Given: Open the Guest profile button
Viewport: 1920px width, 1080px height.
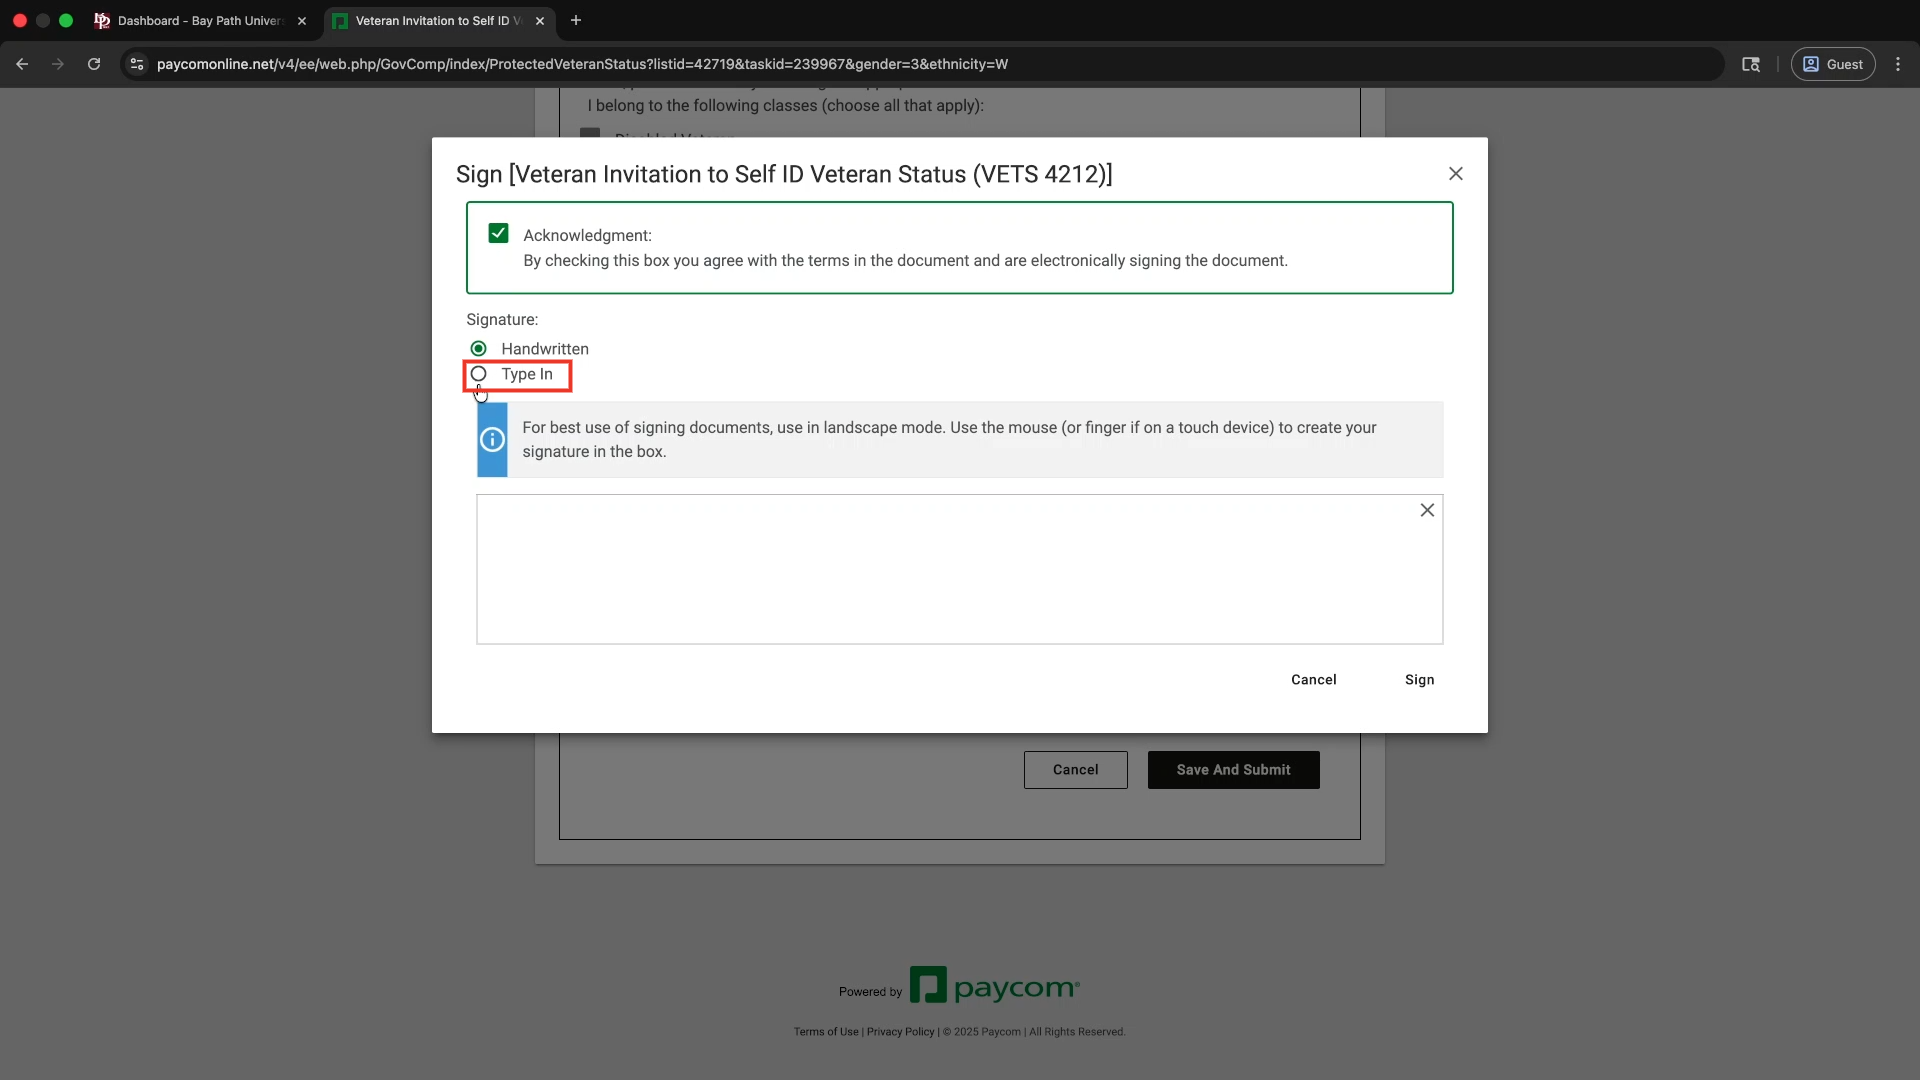Looking at the screenshot, I should pos(1832,64).
